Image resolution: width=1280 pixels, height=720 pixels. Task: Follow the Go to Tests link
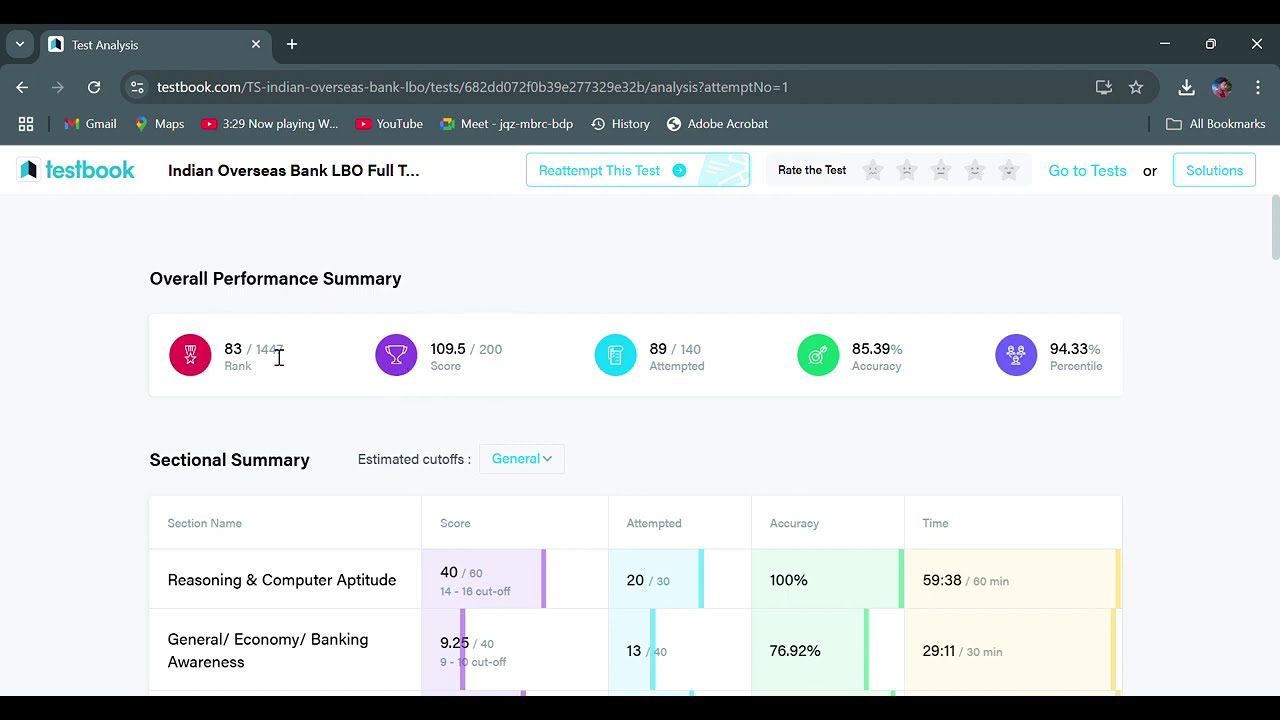1087,170
